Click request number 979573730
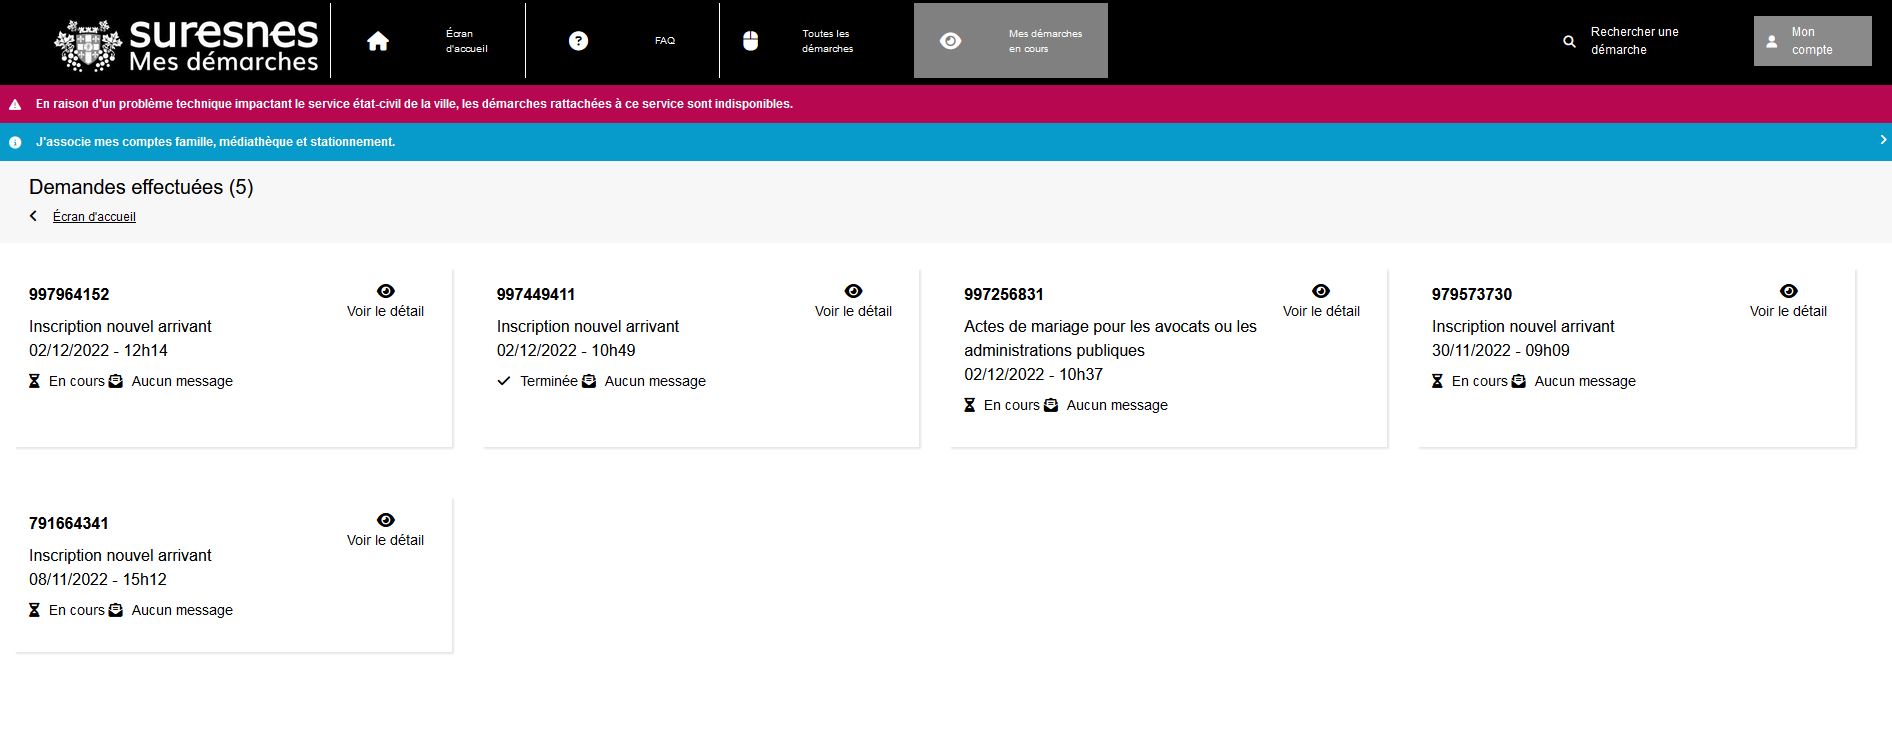 tap(1472, 294)
